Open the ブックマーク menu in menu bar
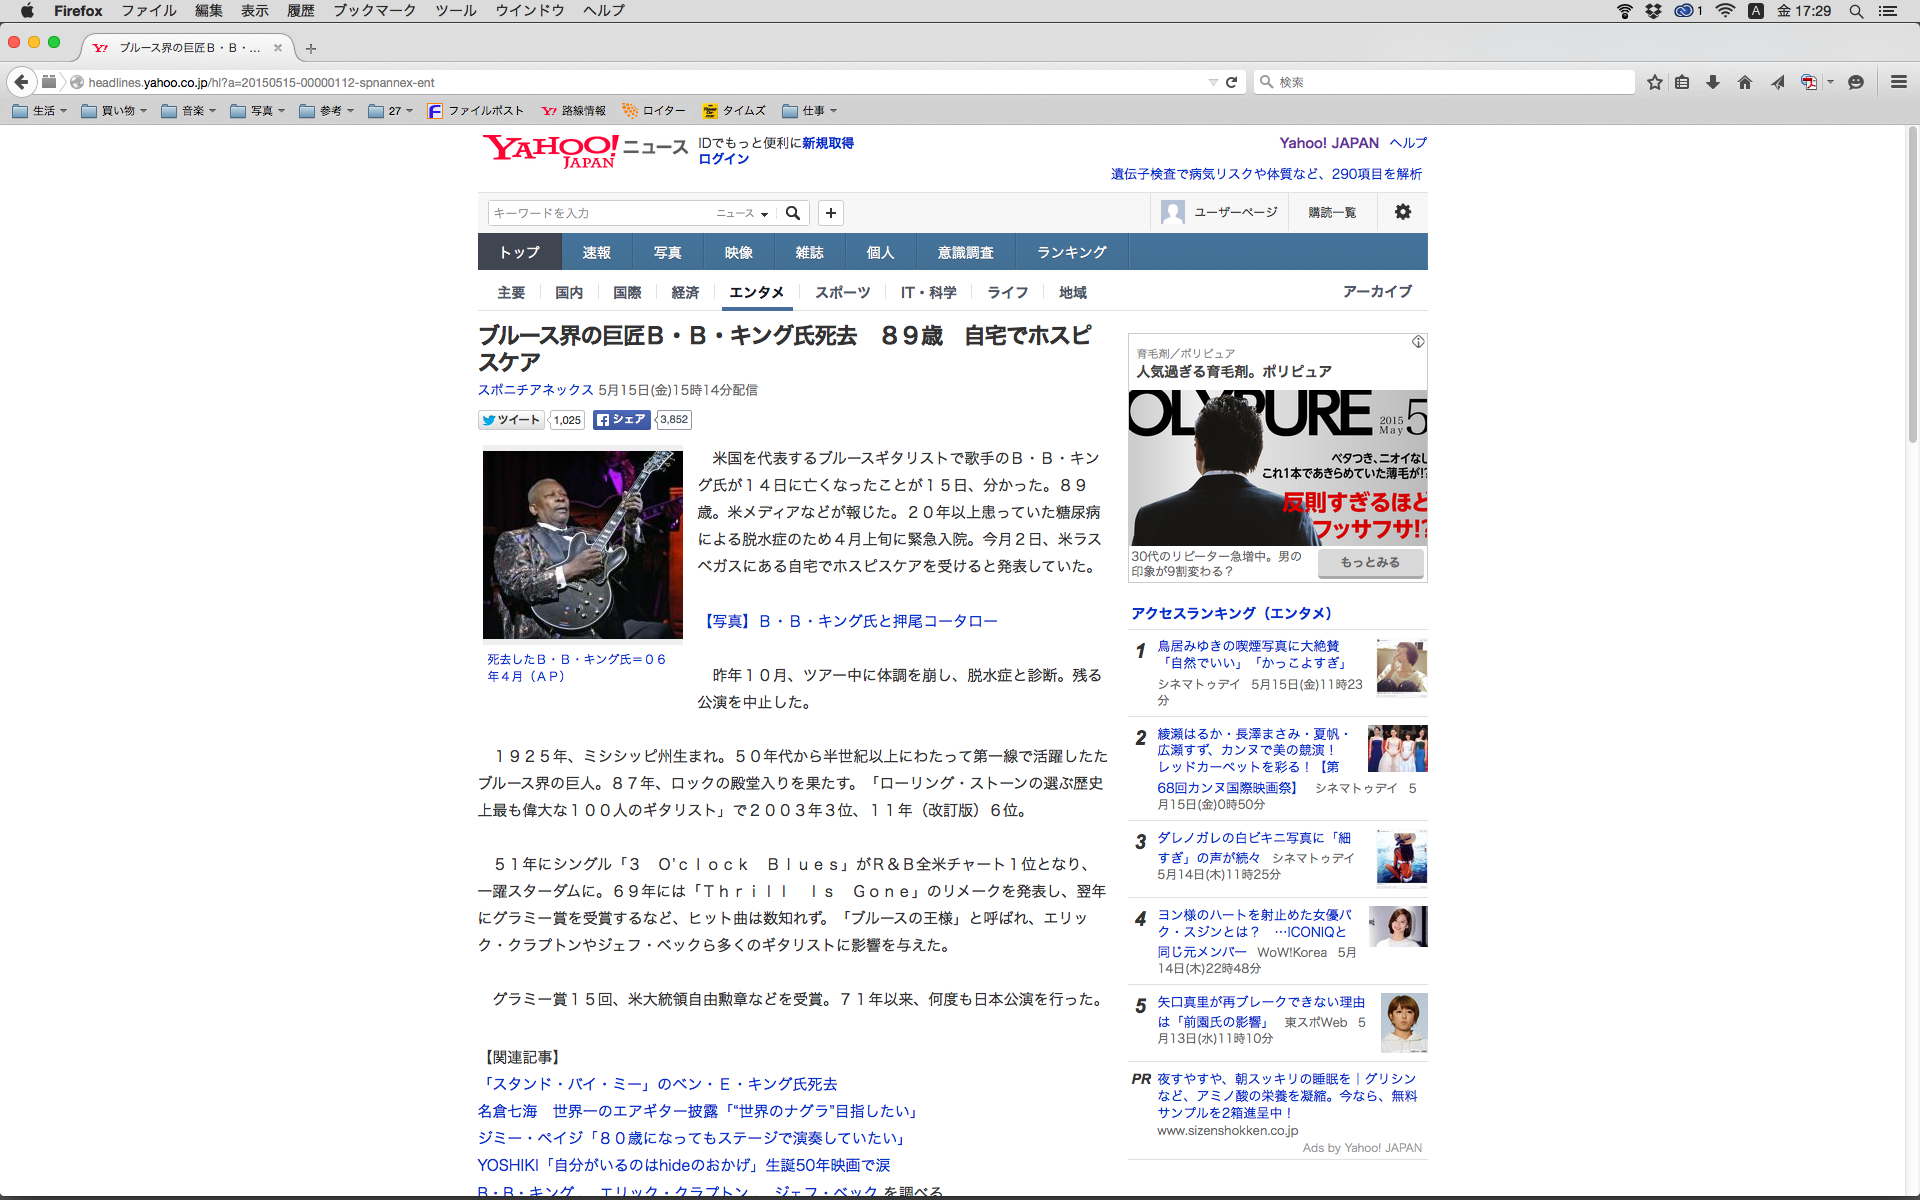This screenshot has width=1920, height=1200. tap(374, 10)
